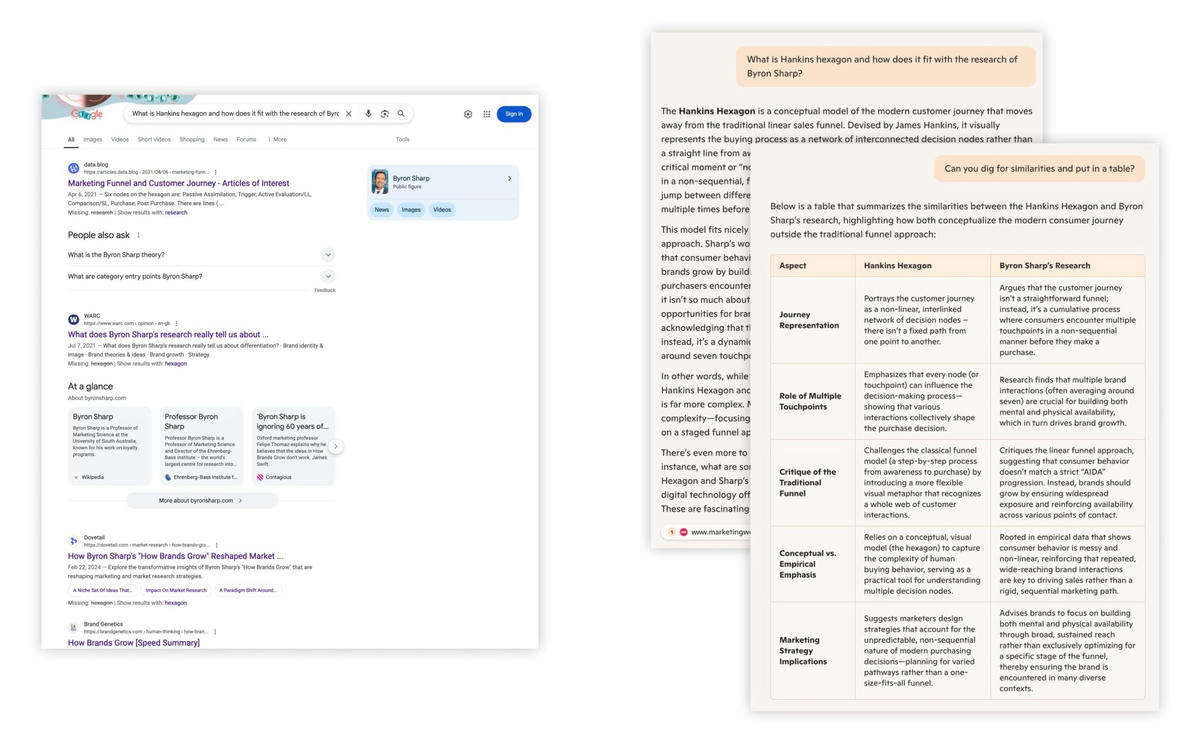Click the 'Journey Representation' table row label
This screenshot has width=1200, height=739.
tap(810, 320)
